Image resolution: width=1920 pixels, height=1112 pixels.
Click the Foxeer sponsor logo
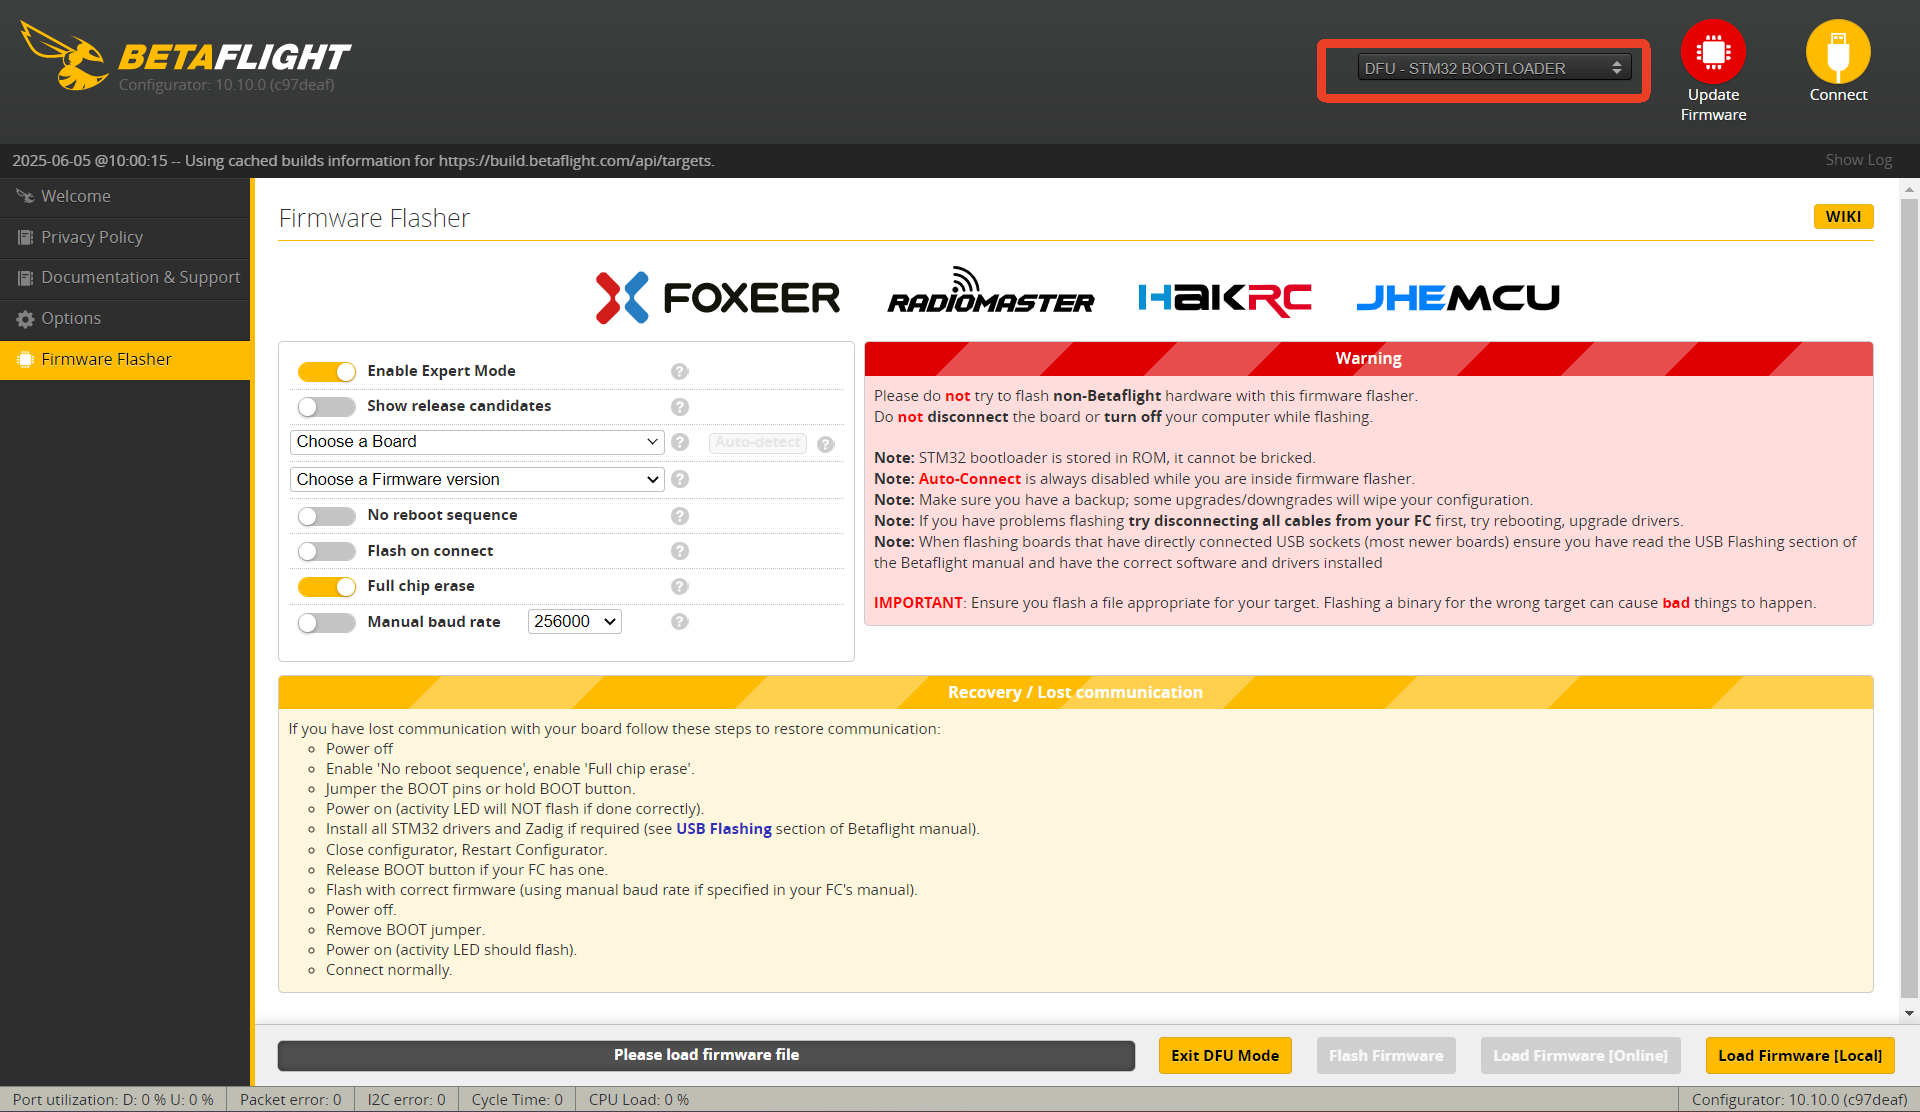point(718,297)
